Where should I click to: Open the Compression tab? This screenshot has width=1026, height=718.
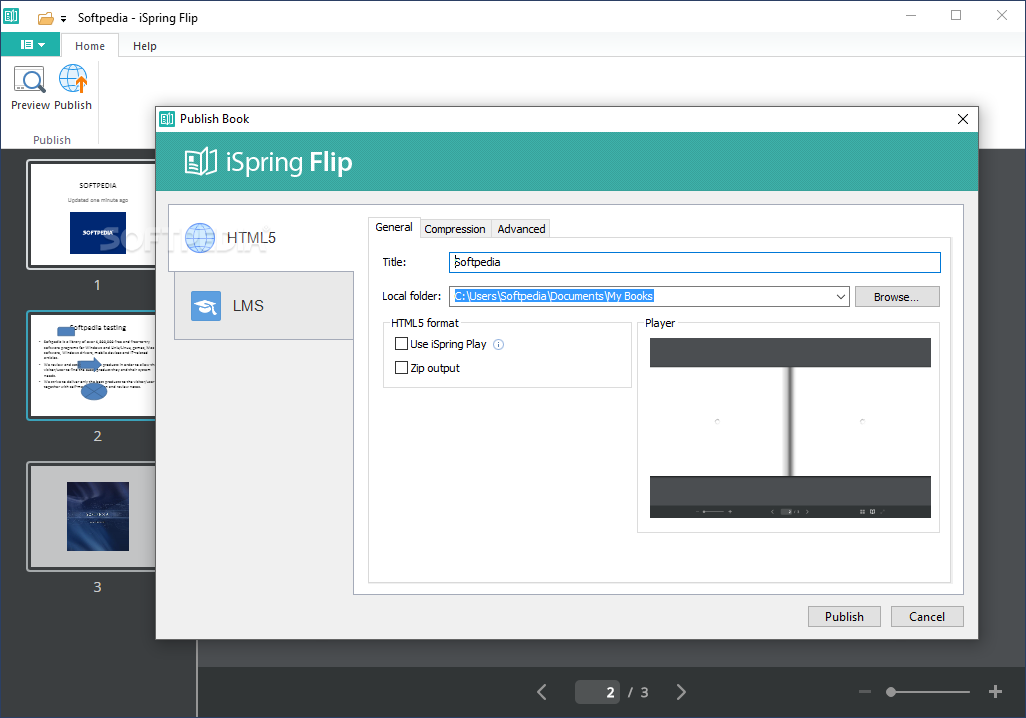(x=455, y=229)
